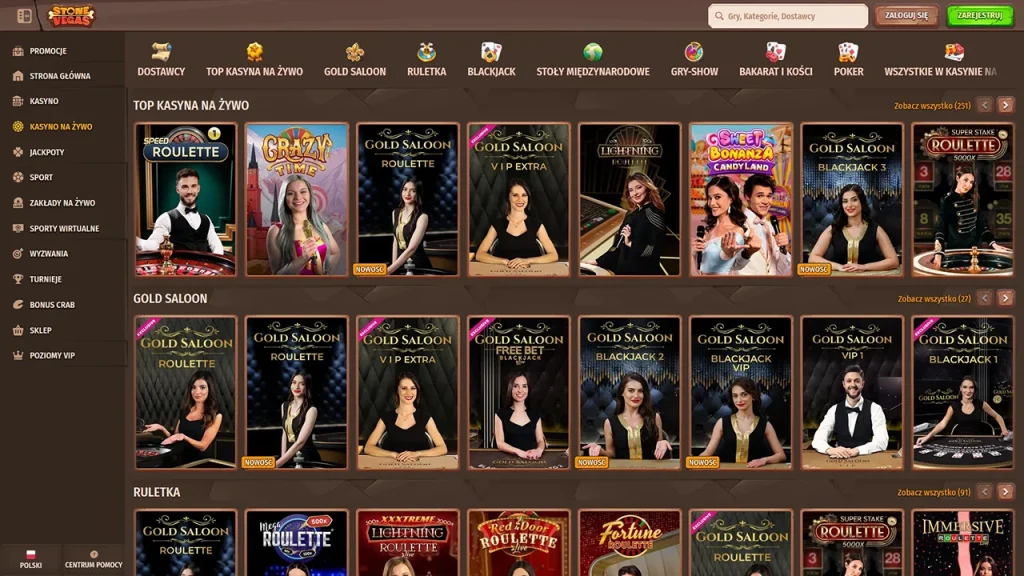
Task: Click the Kasyno slot icon
Action: click(18, 101)
